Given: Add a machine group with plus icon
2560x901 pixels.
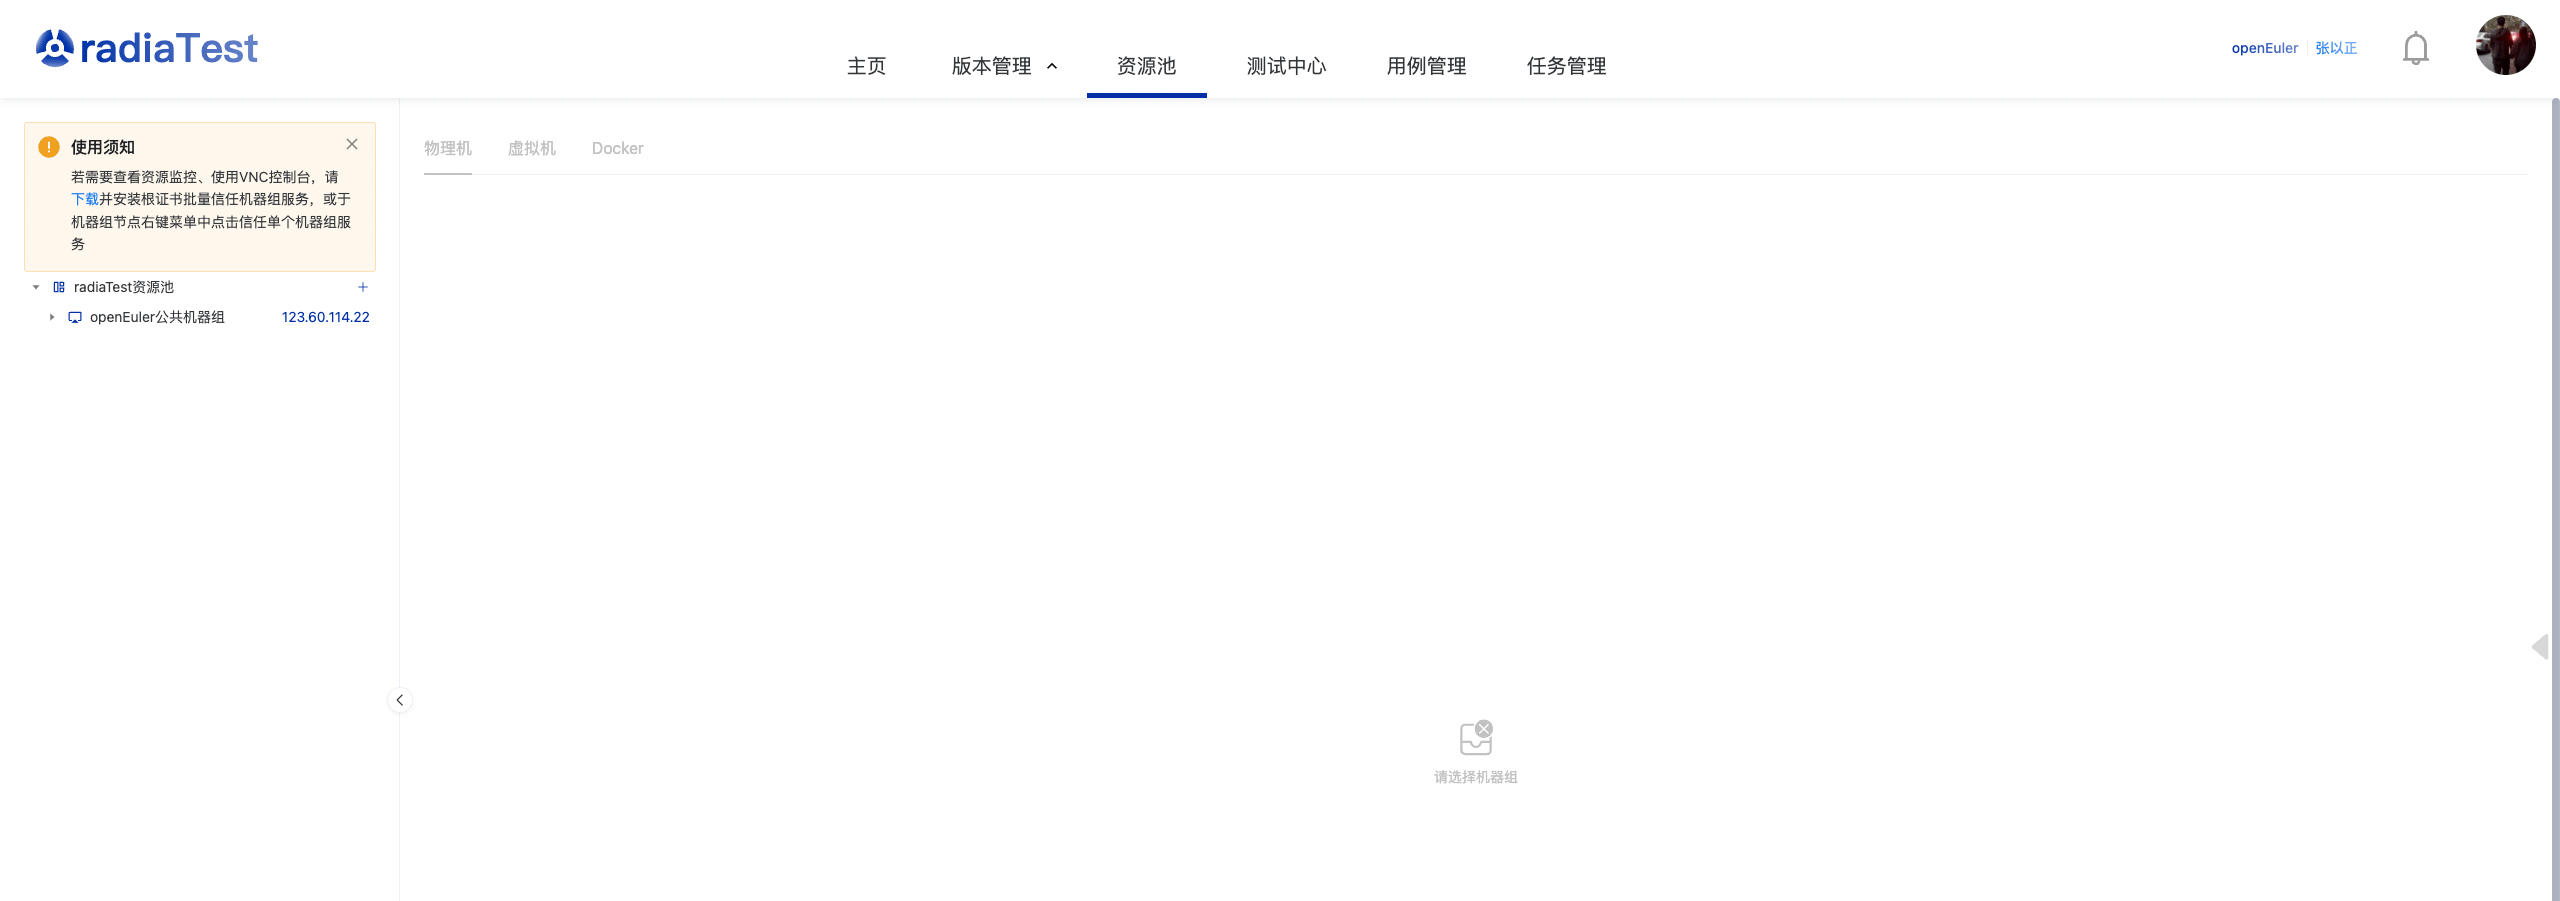Looking at the screenshot, I should [363, 287].
